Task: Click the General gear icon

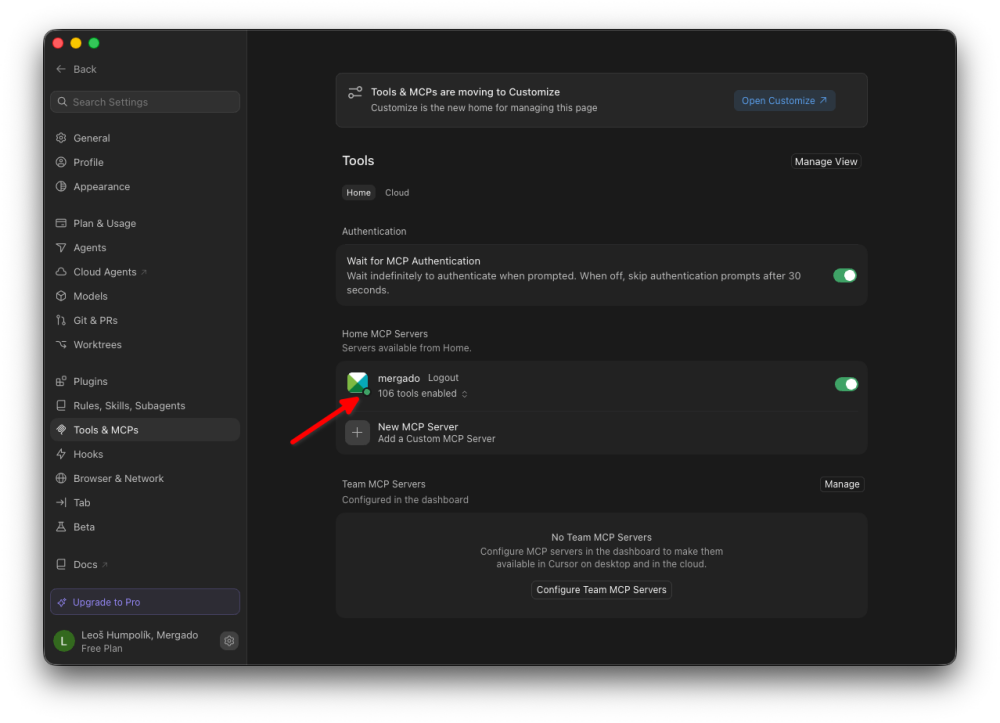Action: pos(61,138)
